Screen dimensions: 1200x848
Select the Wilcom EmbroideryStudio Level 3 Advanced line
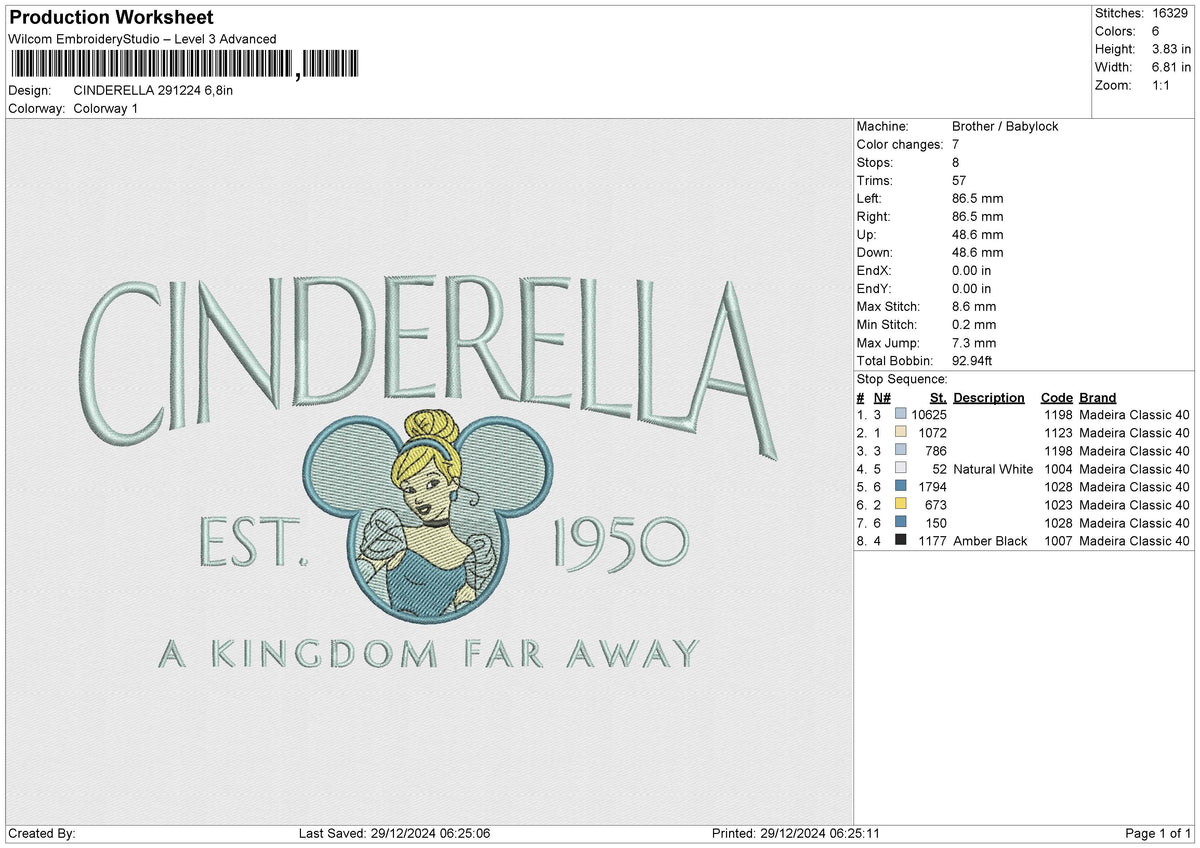tap(142, 39)
